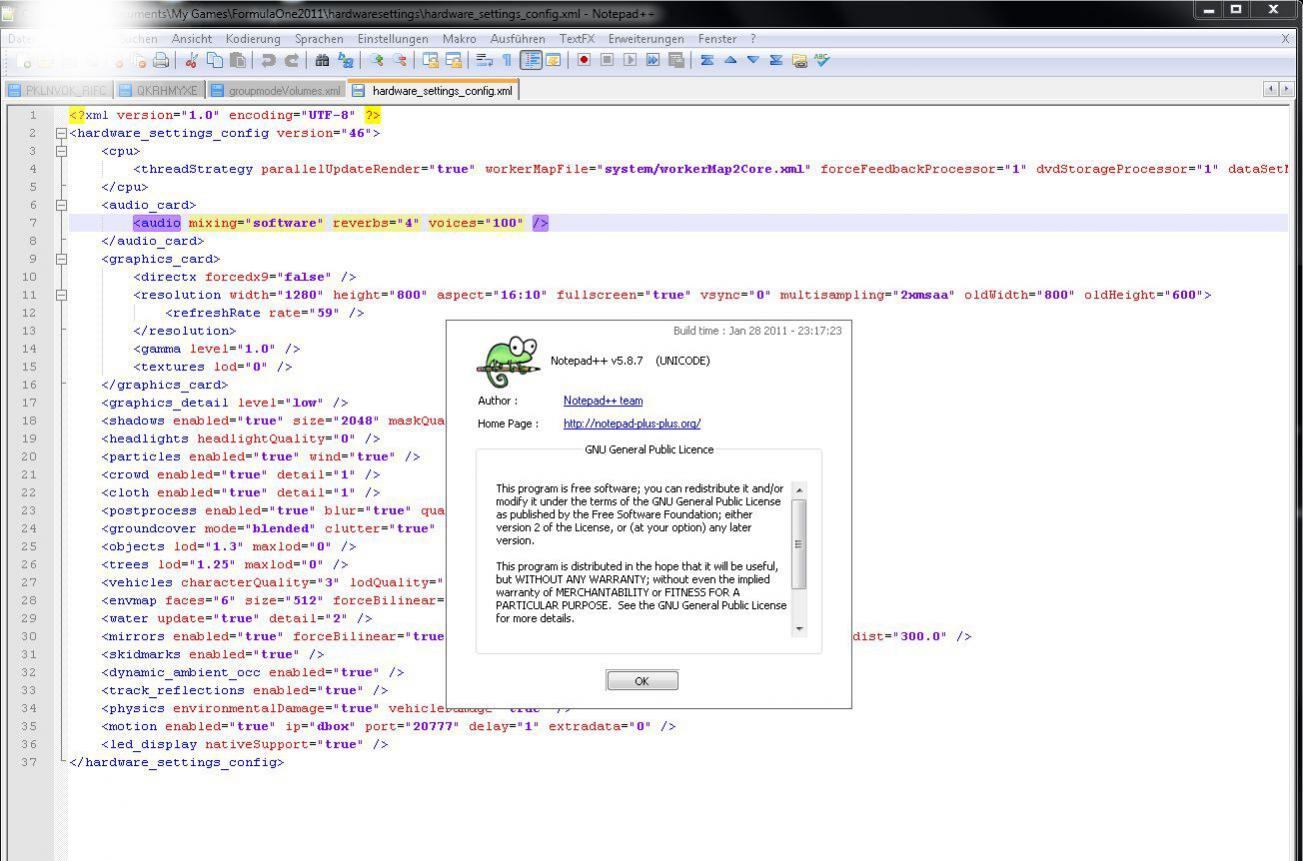
Task: Click the Close All documents toolbar icon
Action: pyautogui.click(x=139, y=60)
